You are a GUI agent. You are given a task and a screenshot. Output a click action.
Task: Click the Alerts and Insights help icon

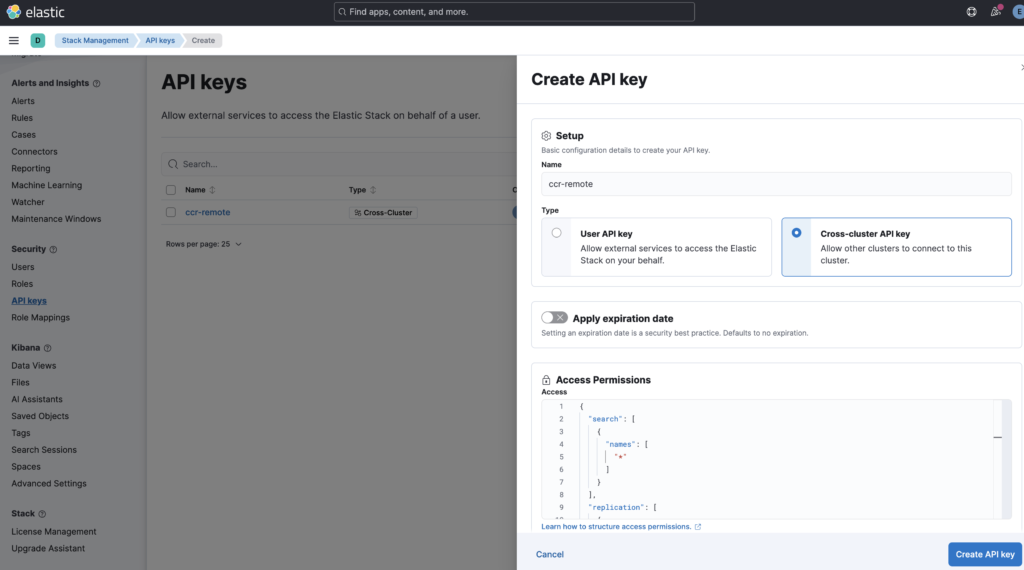coord(96,84)
